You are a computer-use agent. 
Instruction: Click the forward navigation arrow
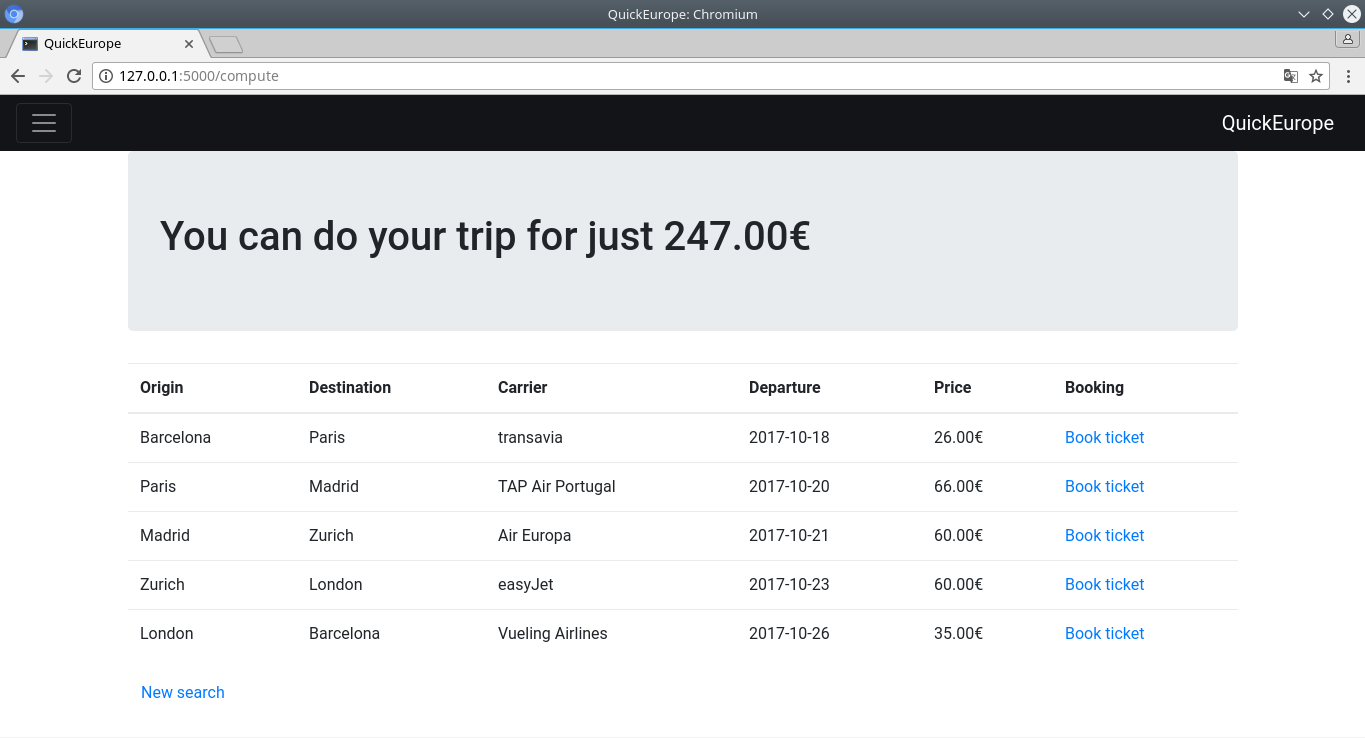45,76
